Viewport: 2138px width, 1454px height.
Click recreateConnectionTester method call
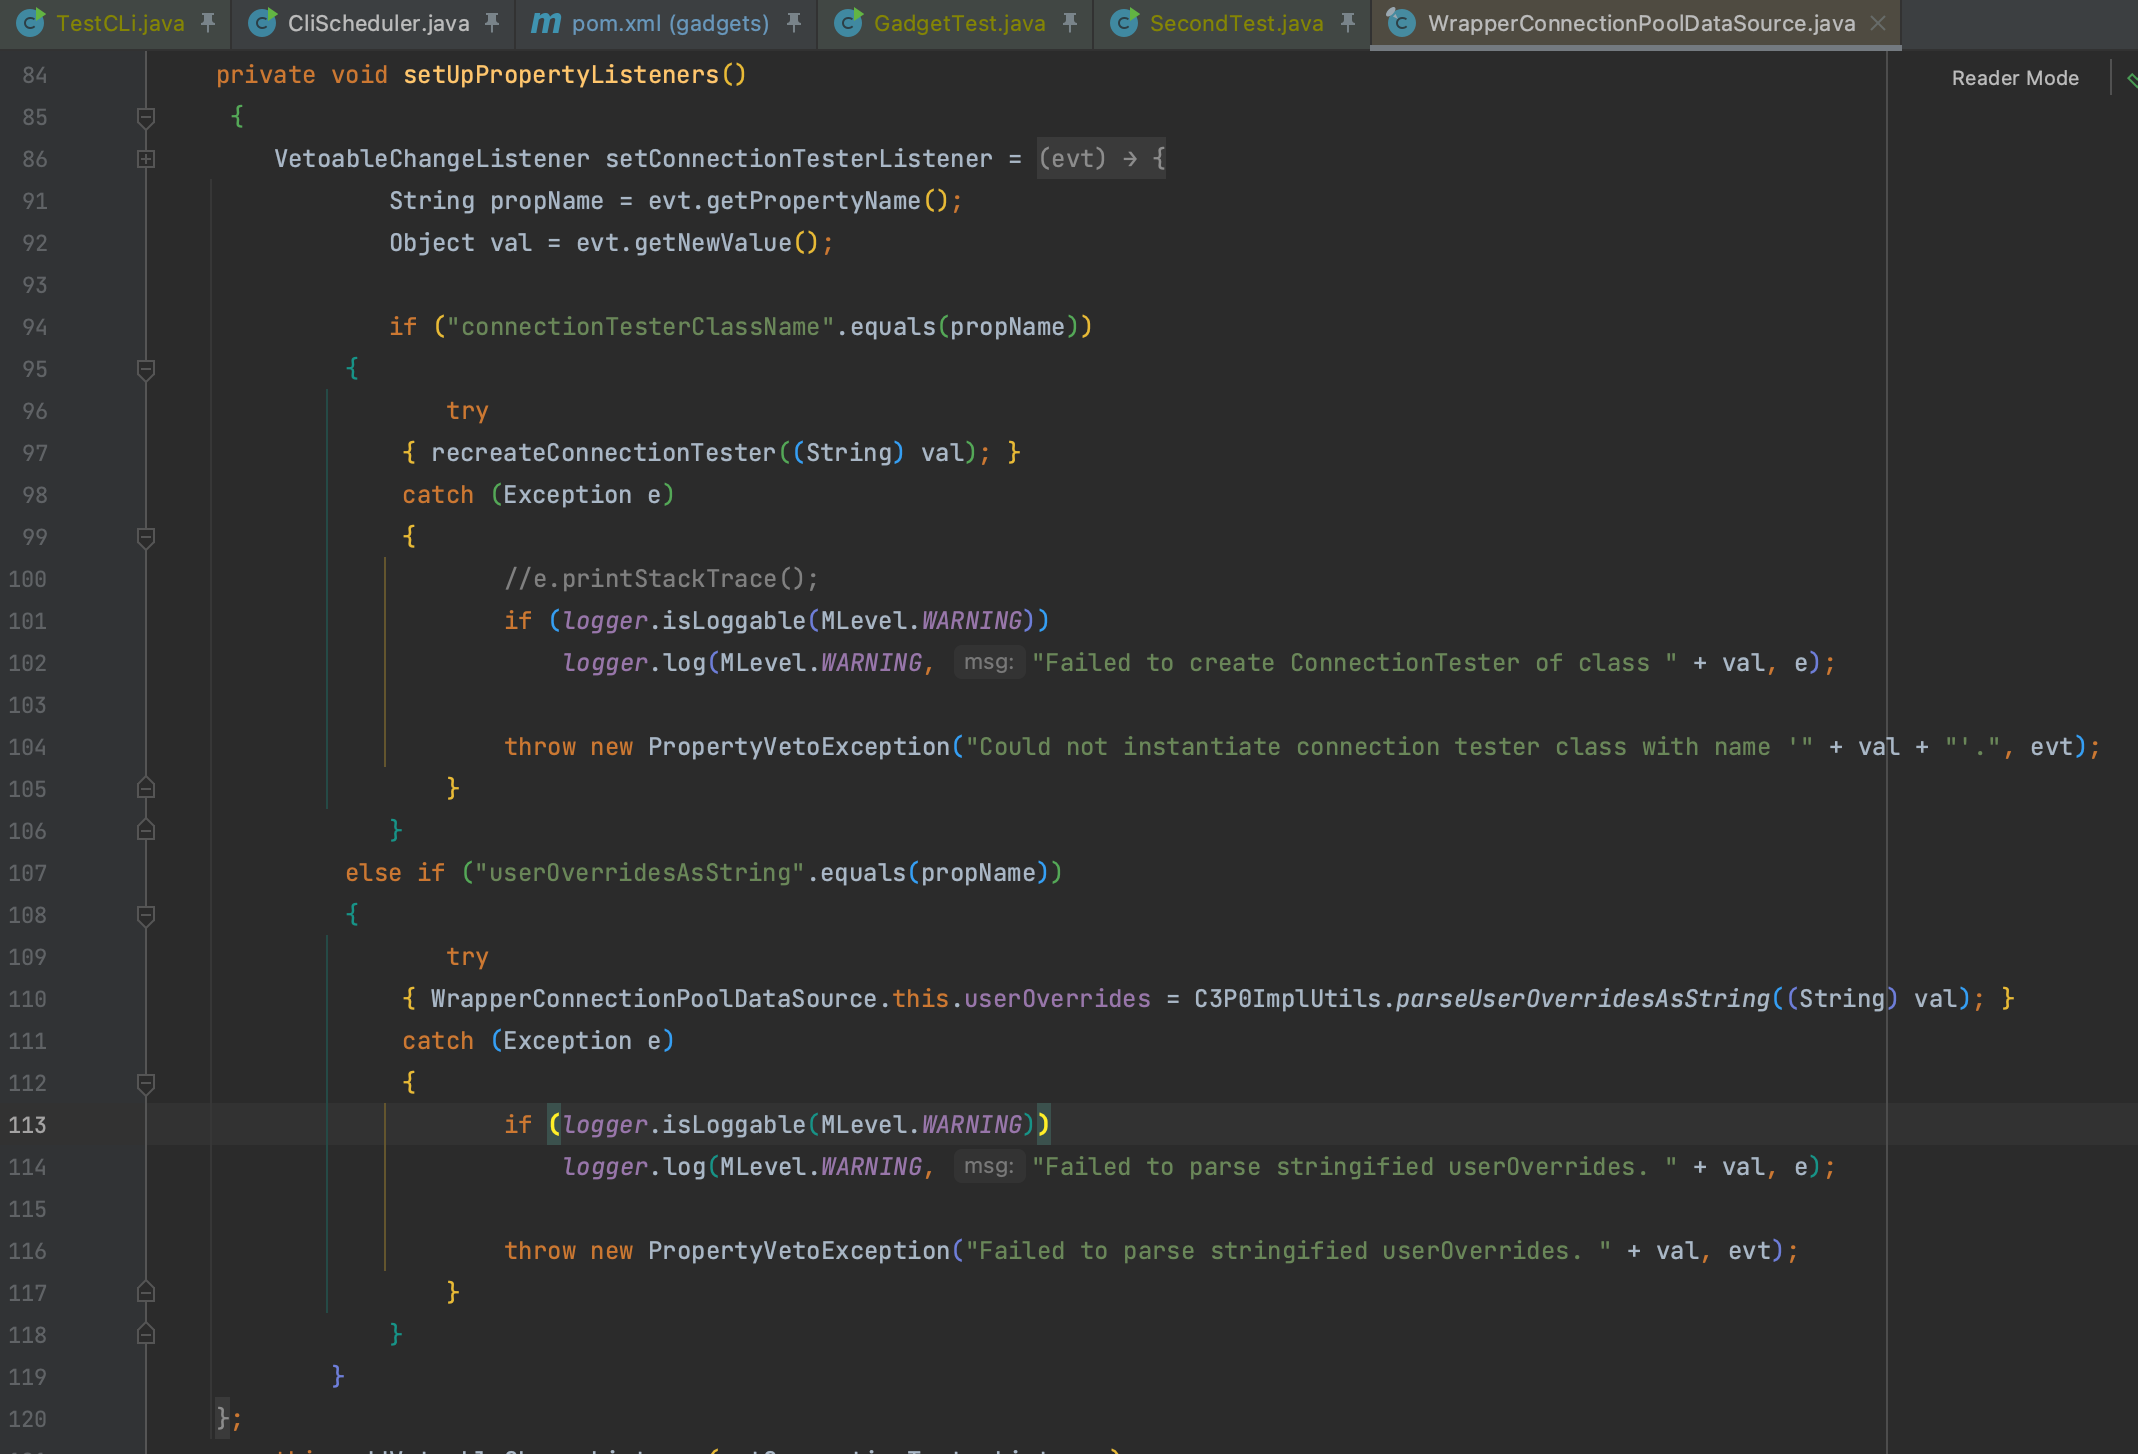(x=603, y=453)
